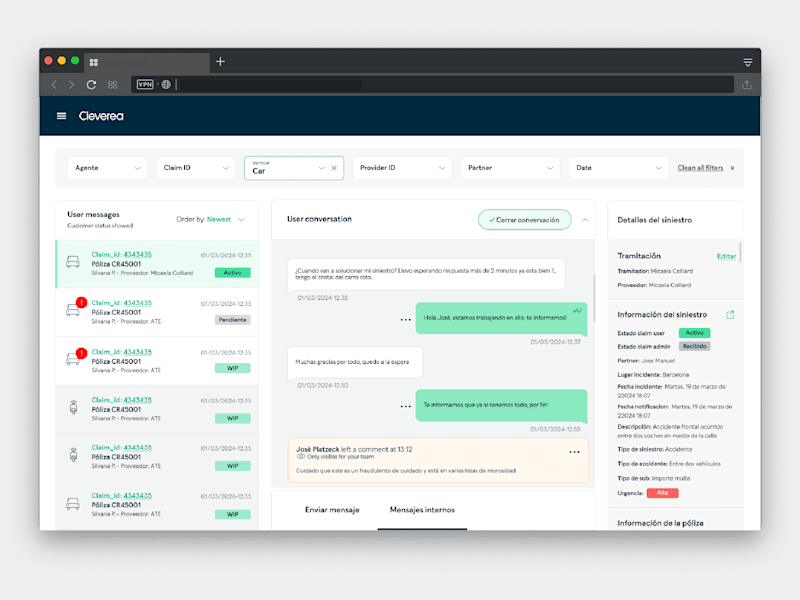Click the details panel scrollbar
The image size is (800, 600).
tap(740, 252)
